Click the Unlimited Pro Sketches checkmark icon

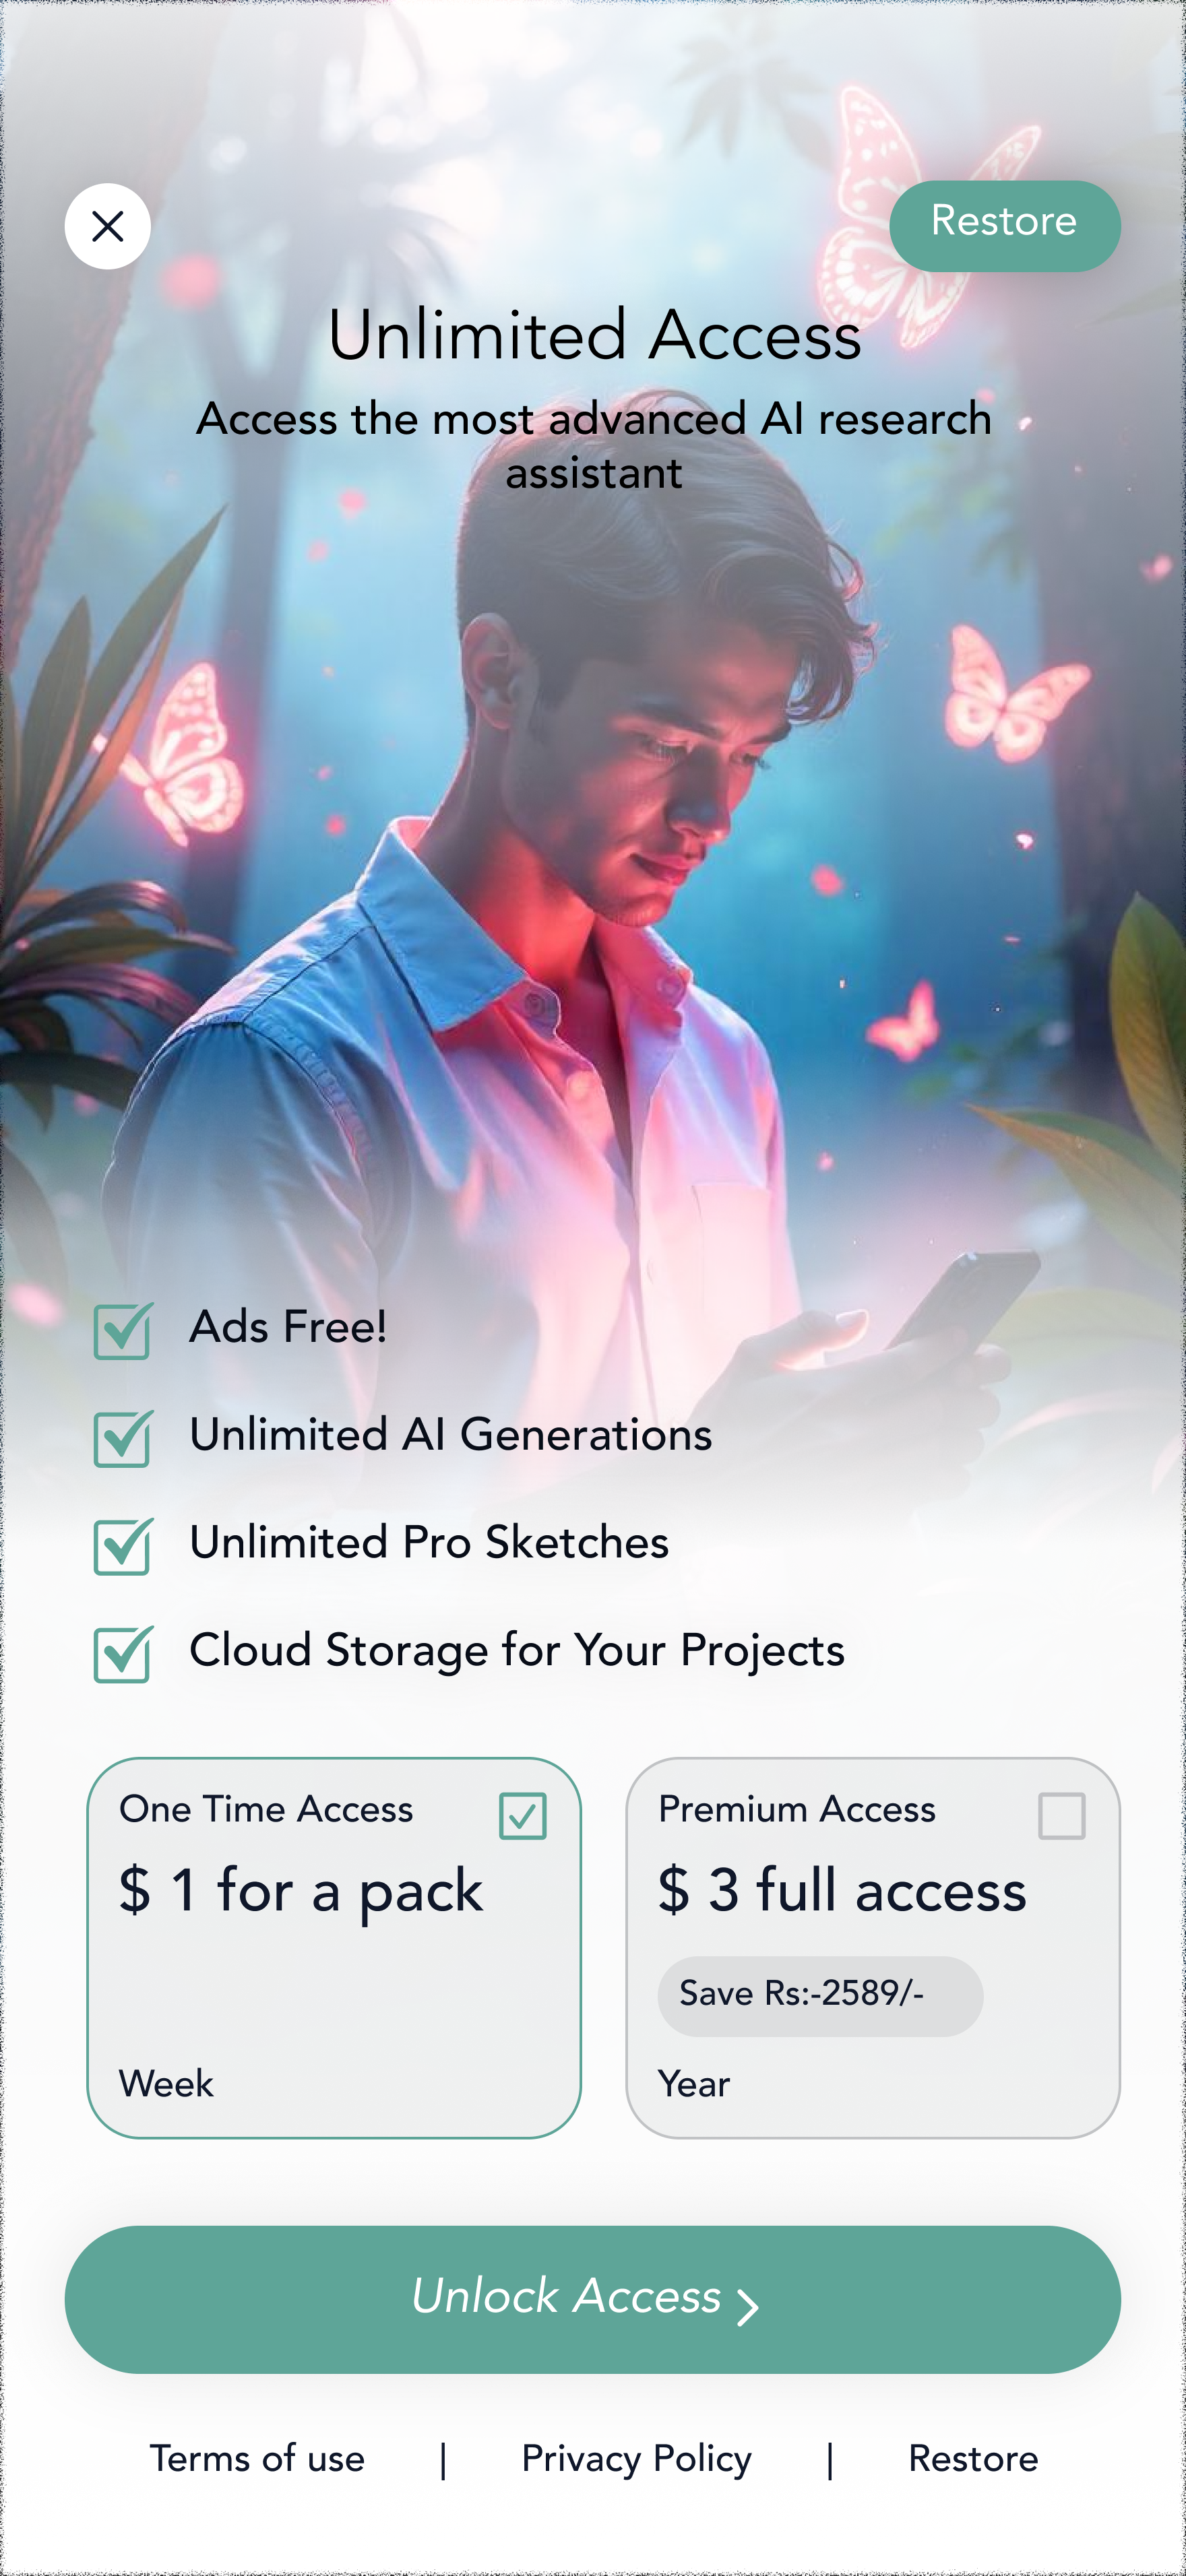click(123, 1546)
